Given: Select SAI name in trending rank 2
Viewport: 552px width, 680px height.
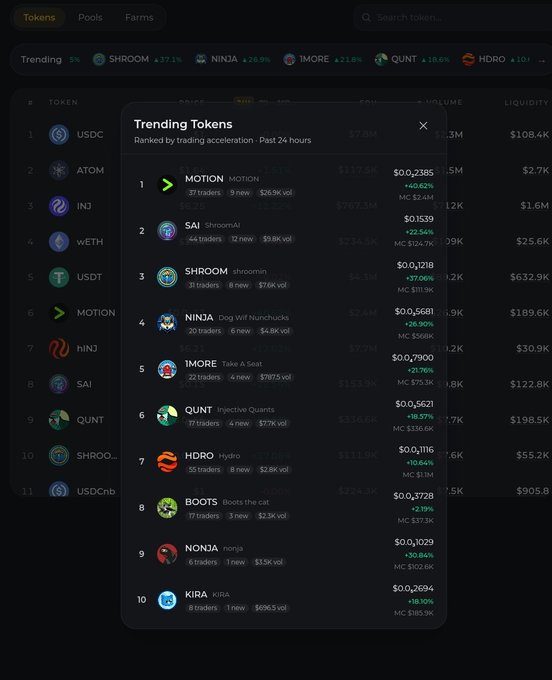Looking at the screenshot, I should click(193, 225).
